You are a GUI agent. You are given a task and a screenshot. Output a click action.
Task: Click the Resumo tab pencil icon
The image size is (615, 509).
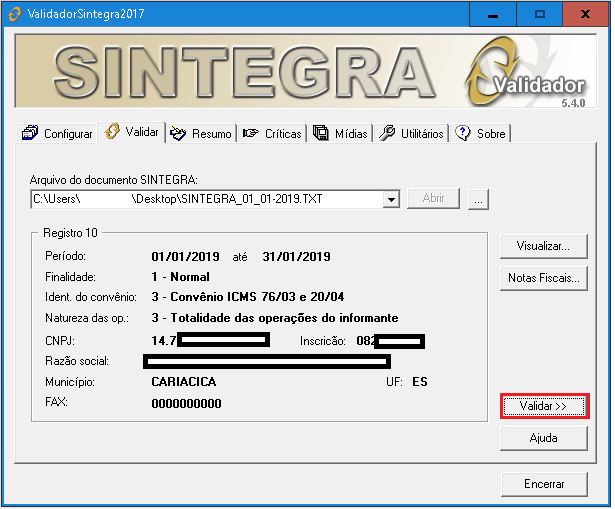(x=178, y=135)
